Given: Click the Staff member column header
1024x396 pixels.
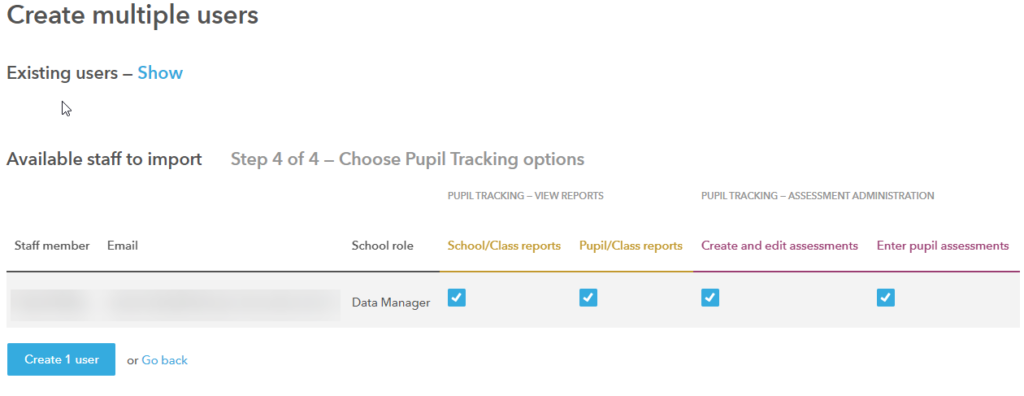Looking at the screenshot, I should point(52,246).
